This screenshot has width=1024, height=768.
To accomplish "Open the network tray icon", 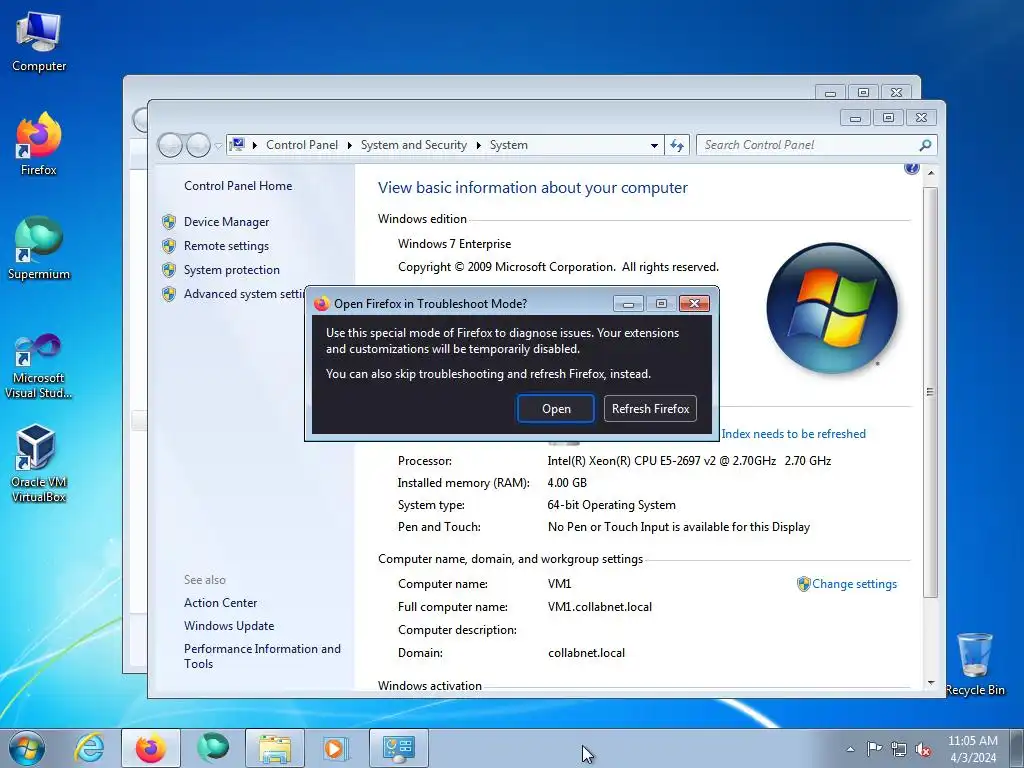I will pos(899,749).
